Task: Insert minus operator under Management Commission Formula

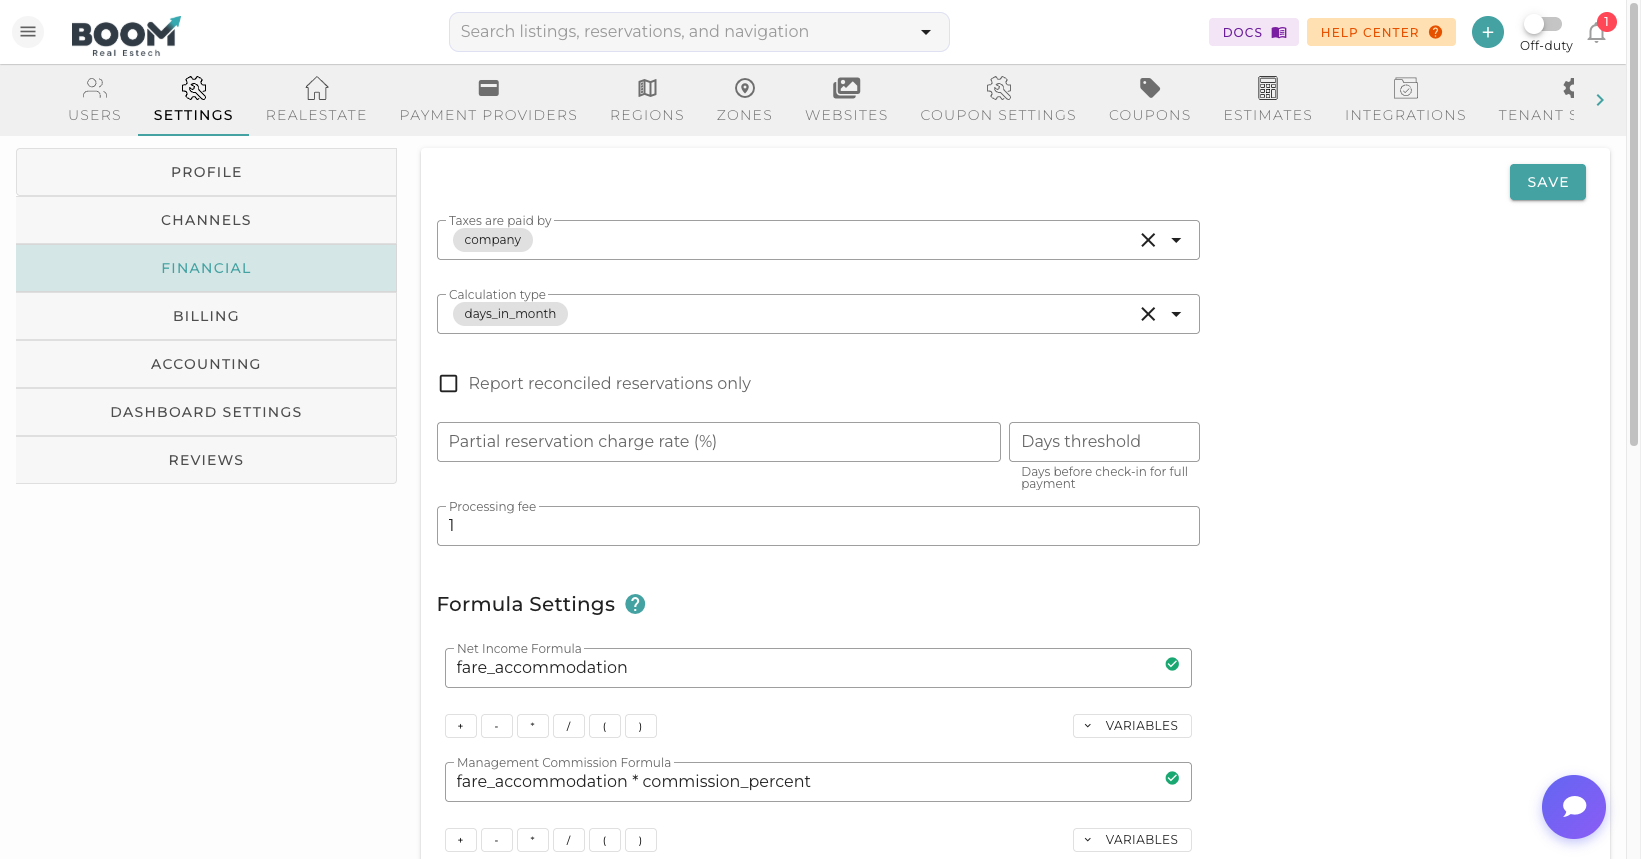Action: (497, 840)
